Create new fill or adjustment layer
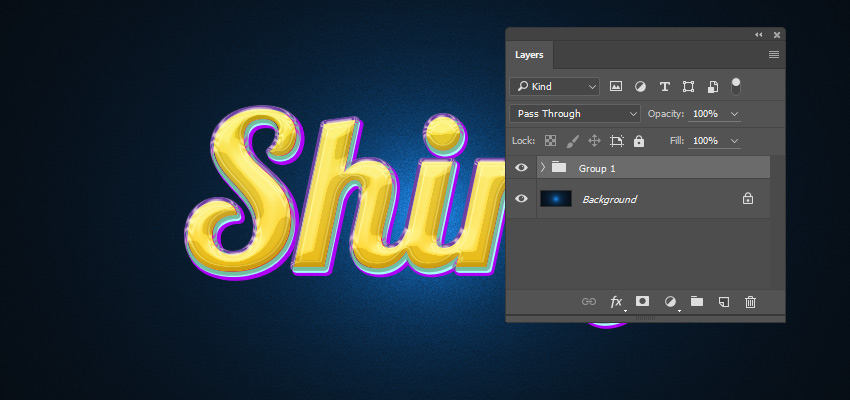Viewport: 850px width, 400px height. pos(671,302)
